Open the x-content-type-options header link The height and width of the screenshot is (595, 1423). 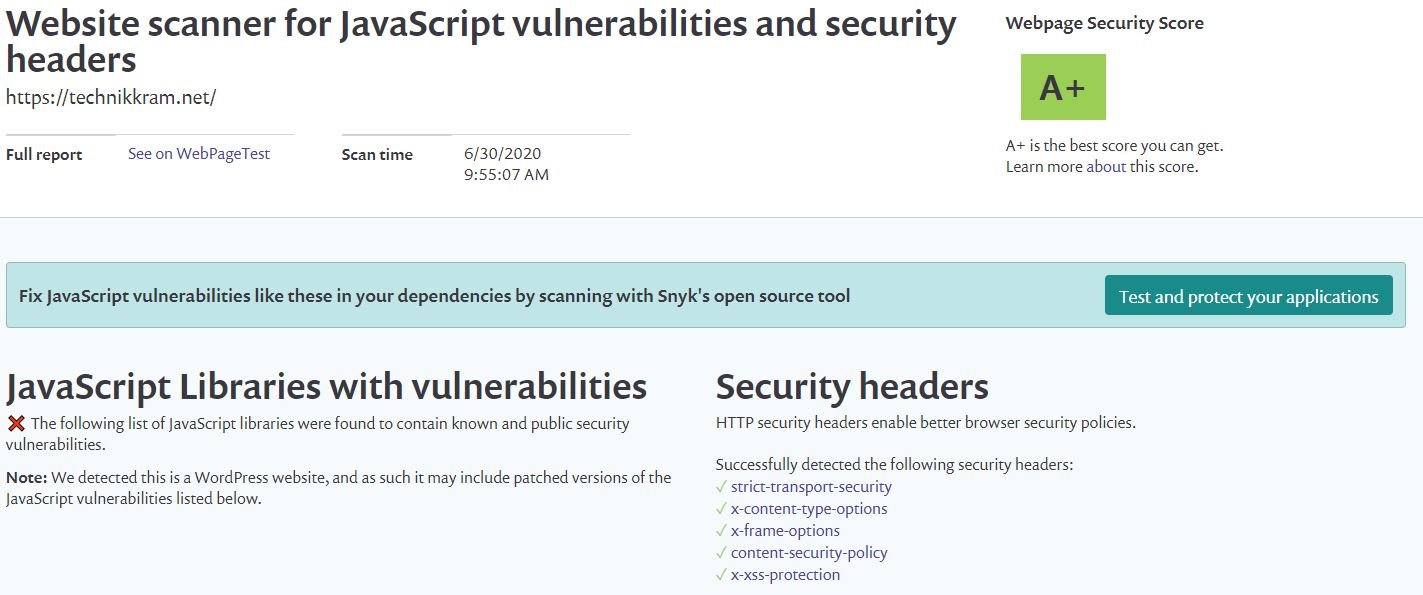(806, 509)
